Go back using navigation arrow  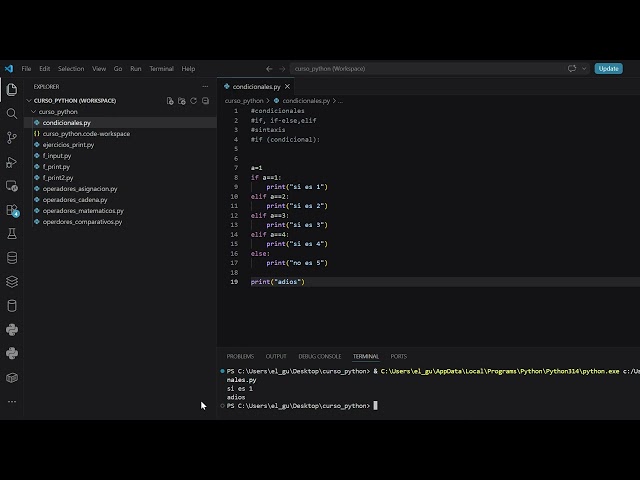269,69
